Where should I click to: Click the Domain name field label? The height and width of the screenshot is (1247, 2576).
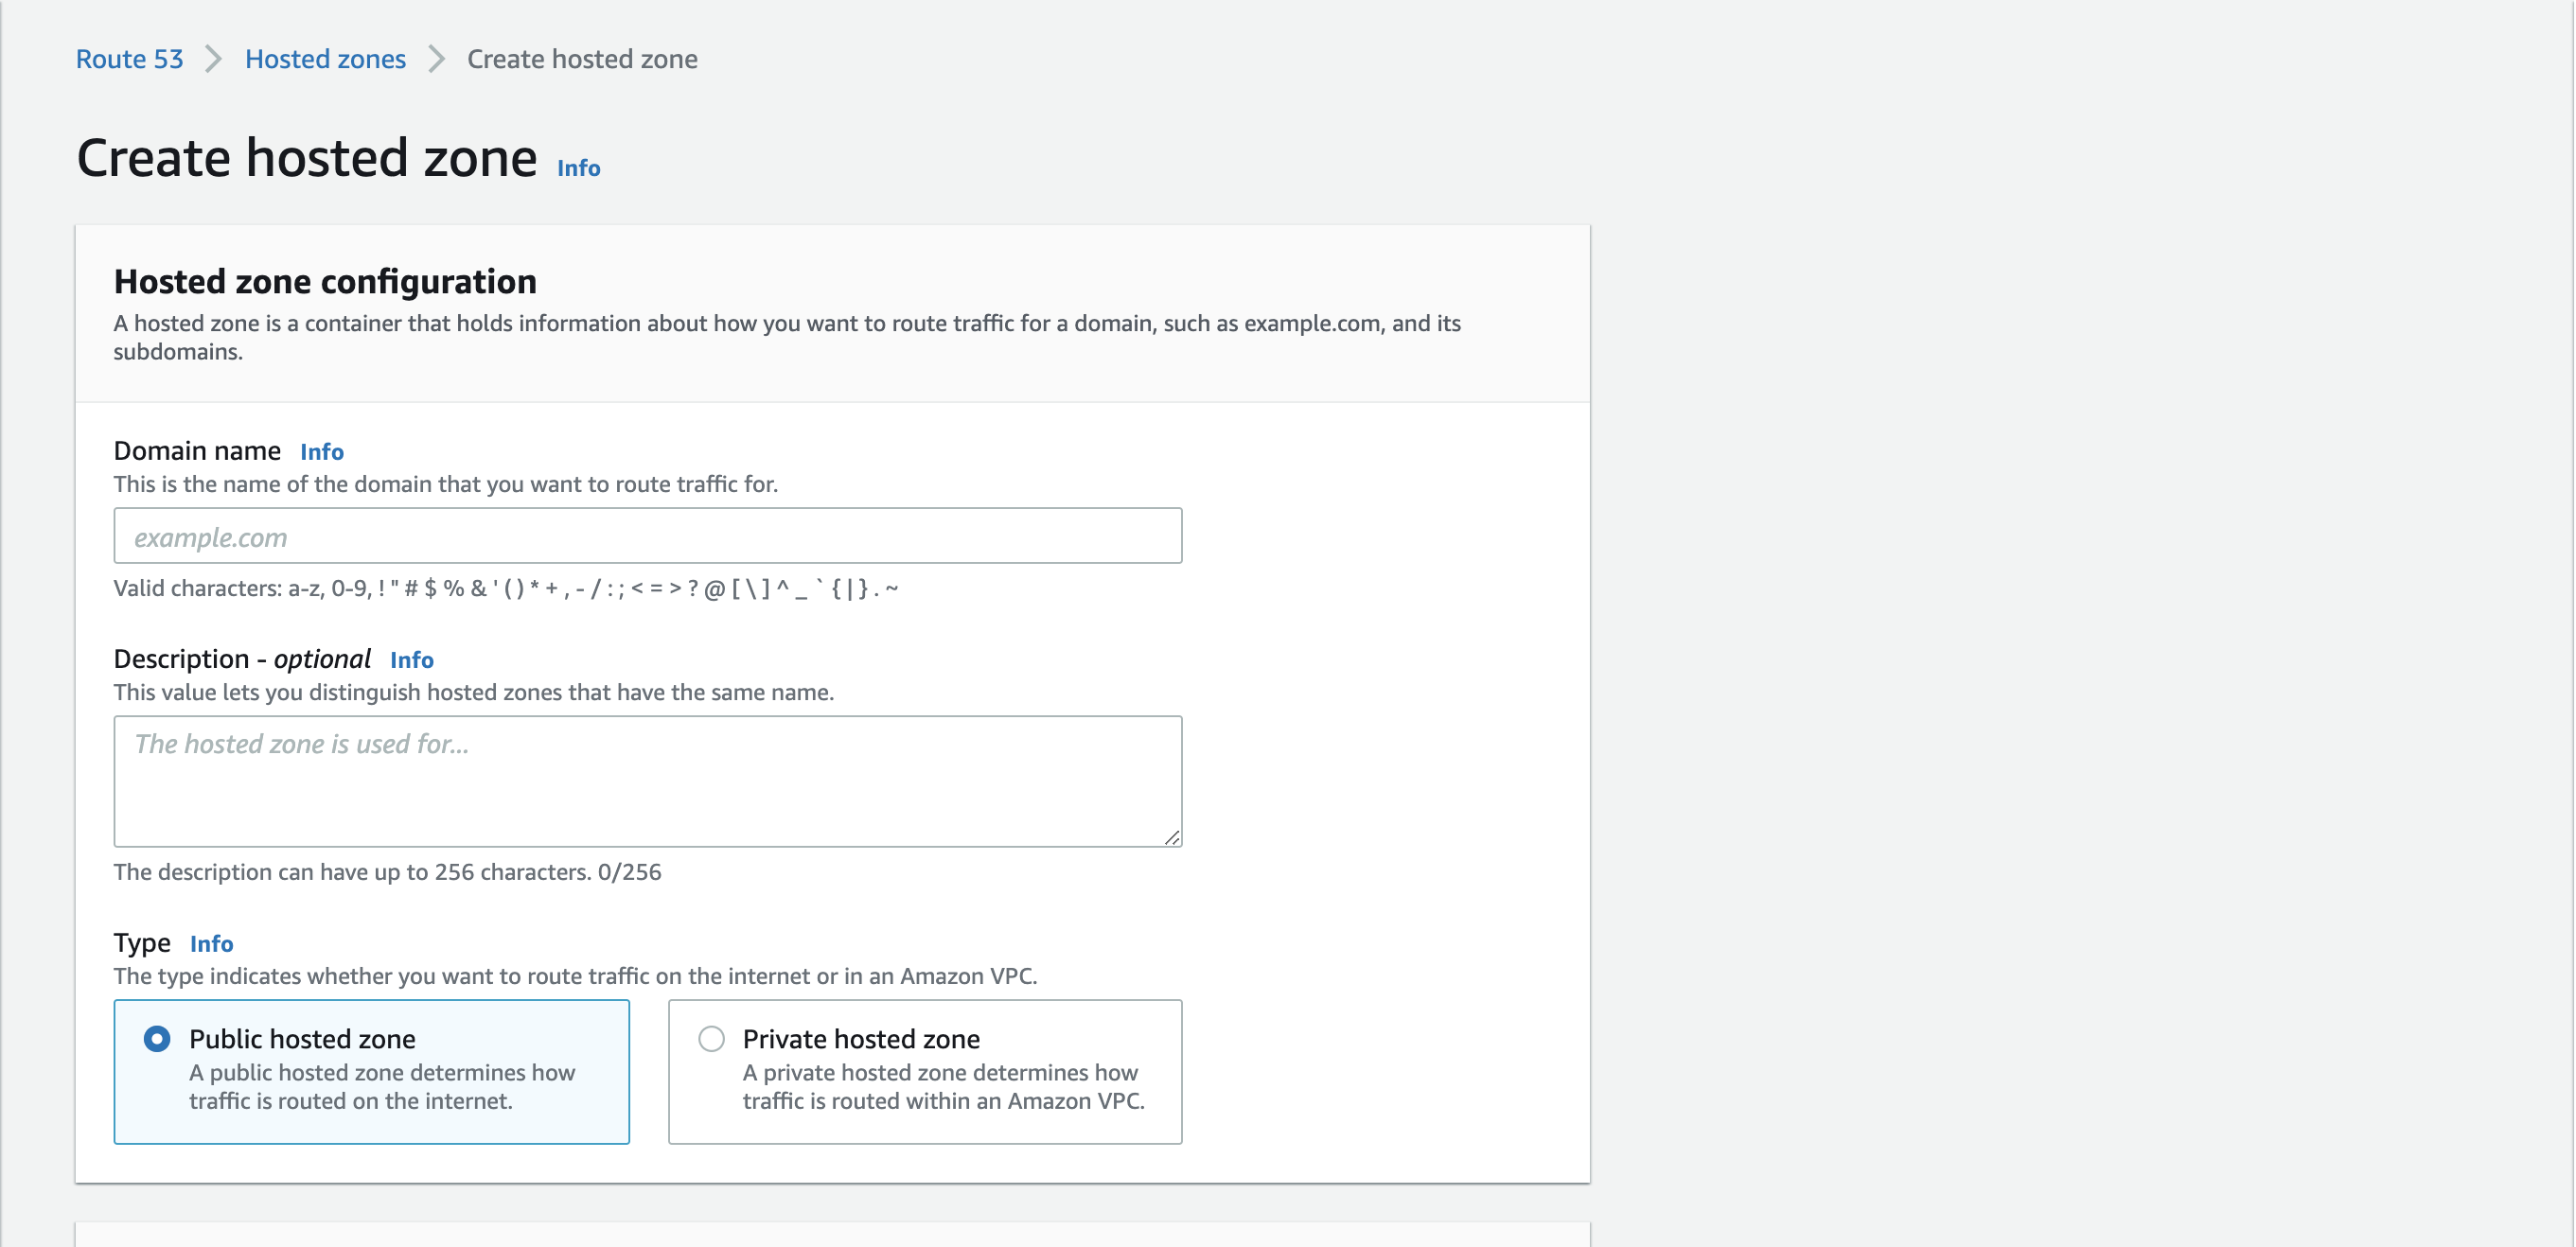pos(197,451)
